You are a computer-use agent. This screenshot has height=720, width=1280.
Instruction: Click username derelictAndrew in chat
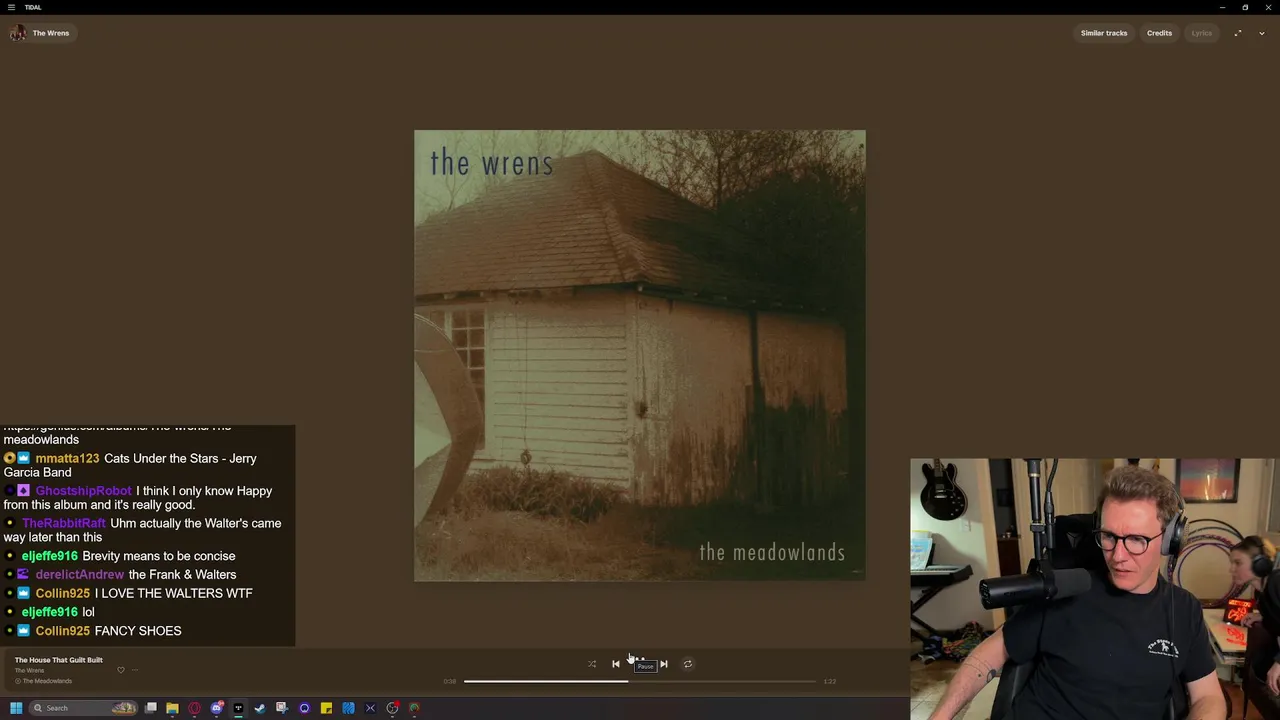point(79,574)
